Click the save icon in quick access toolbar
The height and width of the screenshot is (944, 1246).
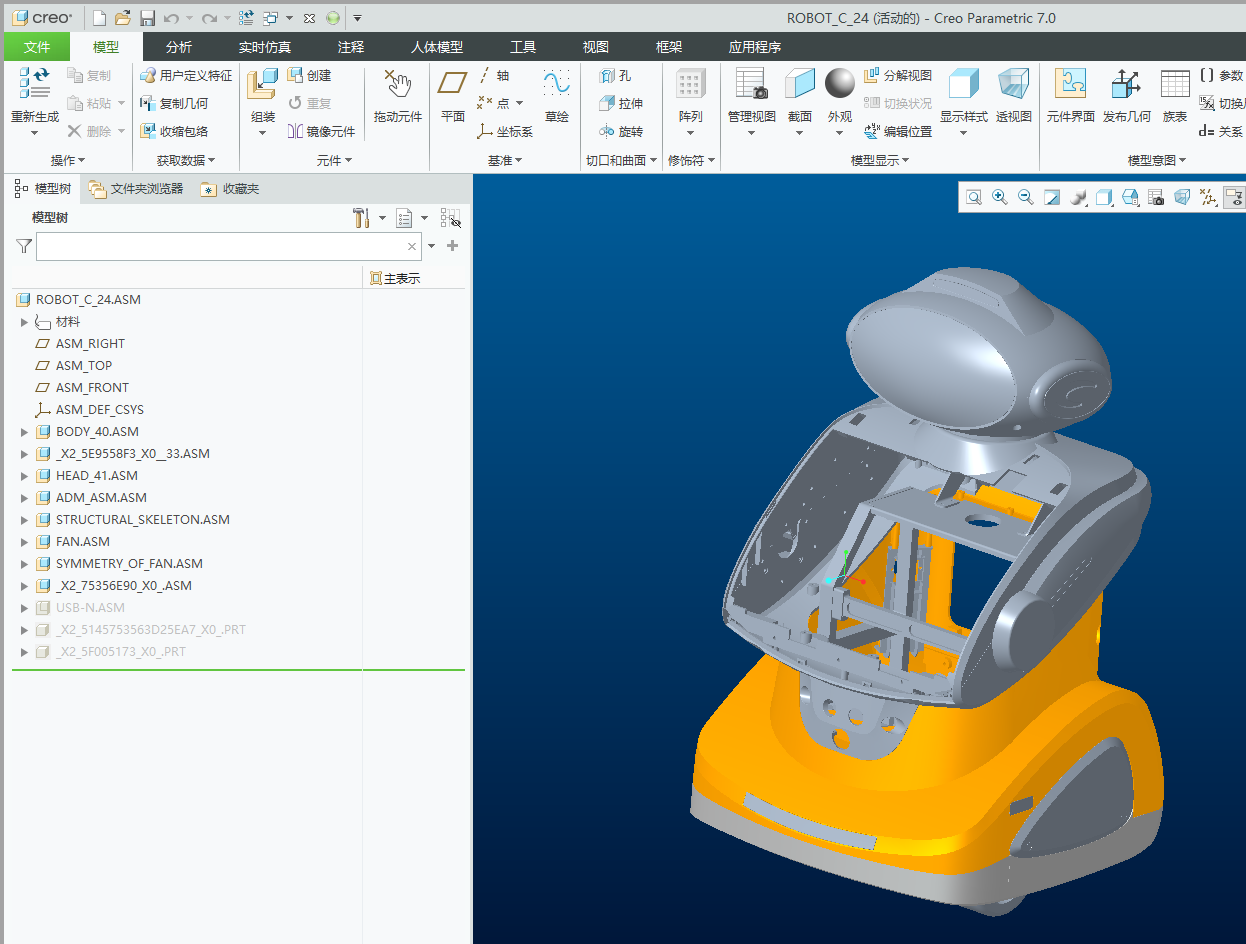[147, 18]
